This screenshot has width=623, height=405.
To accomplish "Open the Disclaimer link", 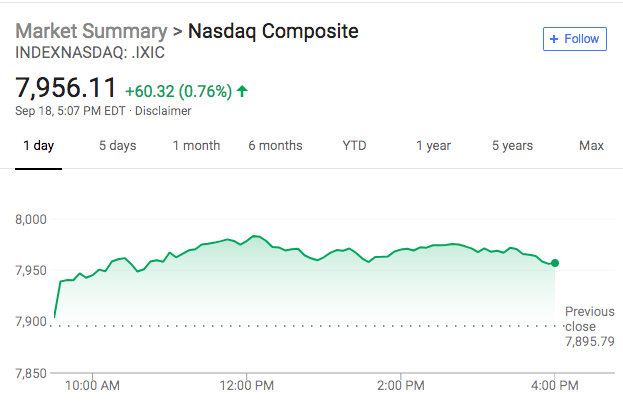I will coord(163,110).
